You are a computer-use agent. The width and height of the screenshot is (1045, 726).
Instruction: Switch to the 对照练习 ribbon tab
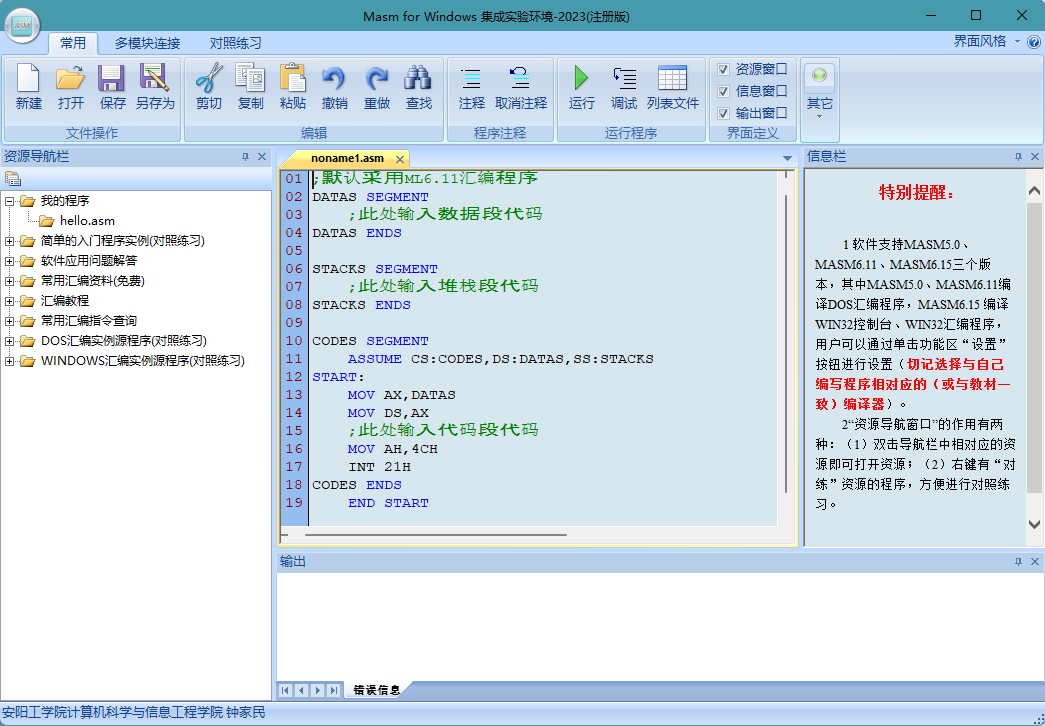tap(236, 43)
